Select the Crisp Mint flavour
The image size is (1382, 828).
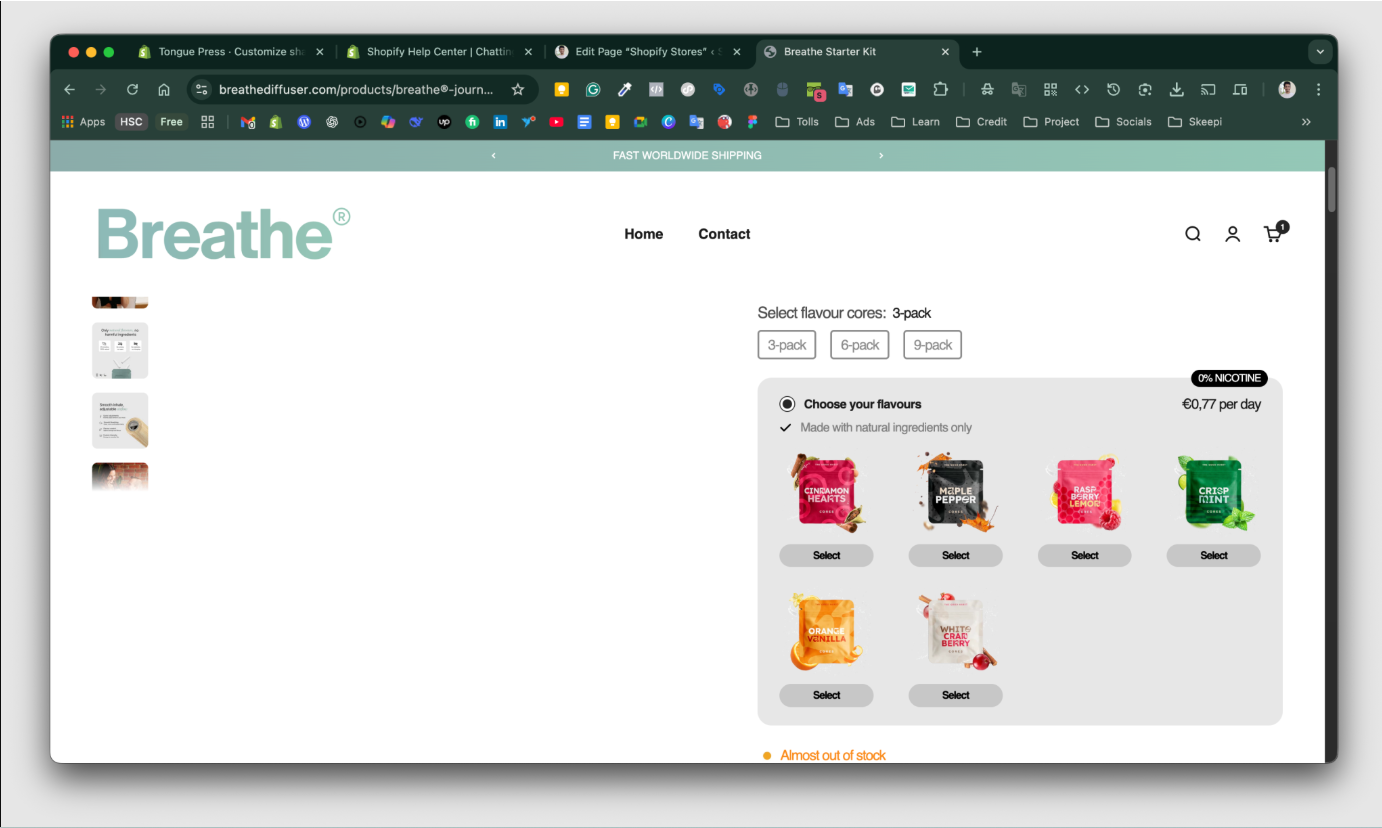click(1213, 555)
